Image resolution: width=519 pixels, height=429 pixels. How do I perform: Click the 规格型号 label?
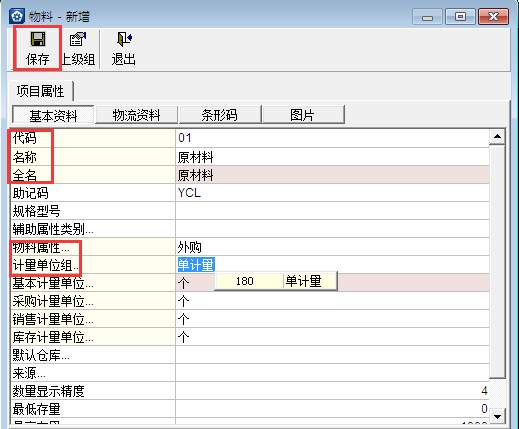tap(37, 211)
